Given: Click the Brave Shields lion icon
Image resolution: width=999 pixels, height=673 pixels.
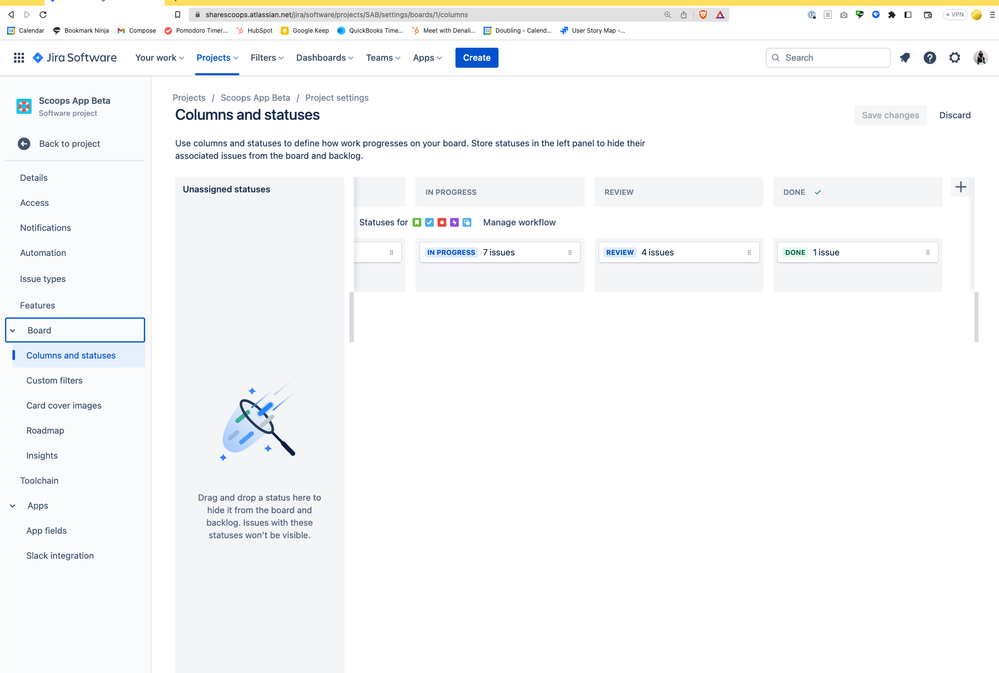Looking at the screenshot, I should pyautogui.click(x=703, y=15).
